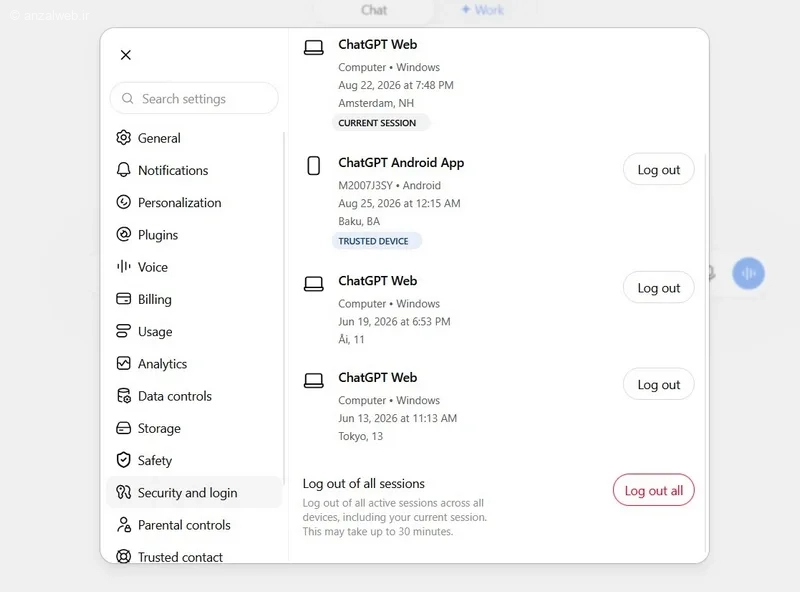The height and width of the screenshot is (592, 800).
Task: Log out the ChatGPT Android App session
Action: point(658,169)
